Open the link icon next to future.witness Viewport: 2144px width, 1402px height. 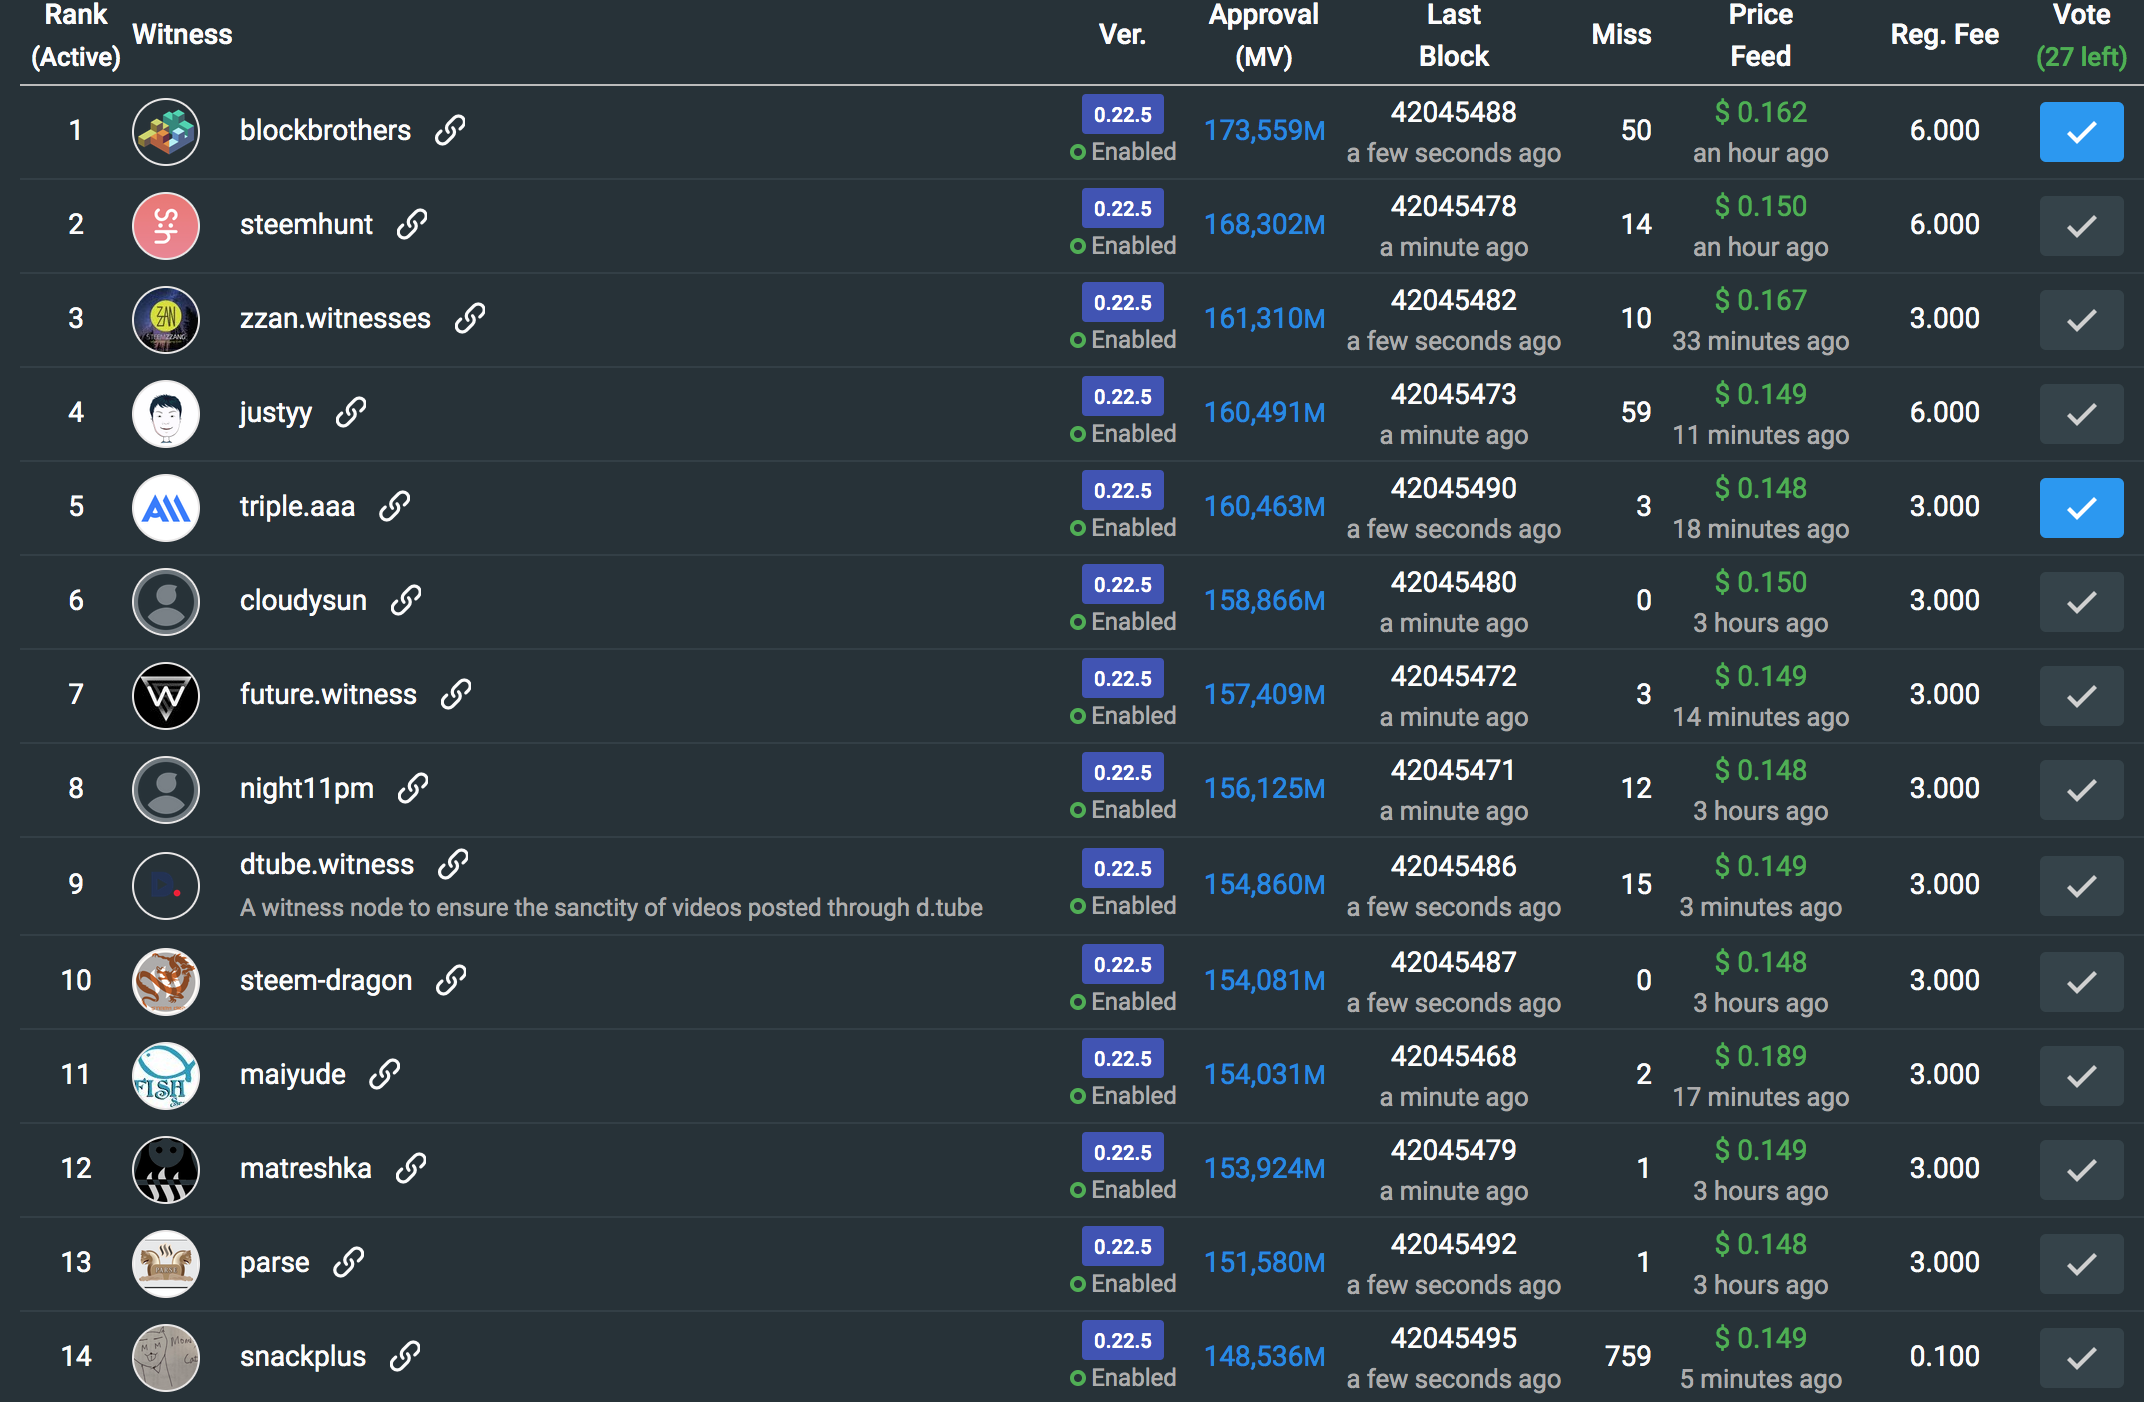tap(456, 694)
